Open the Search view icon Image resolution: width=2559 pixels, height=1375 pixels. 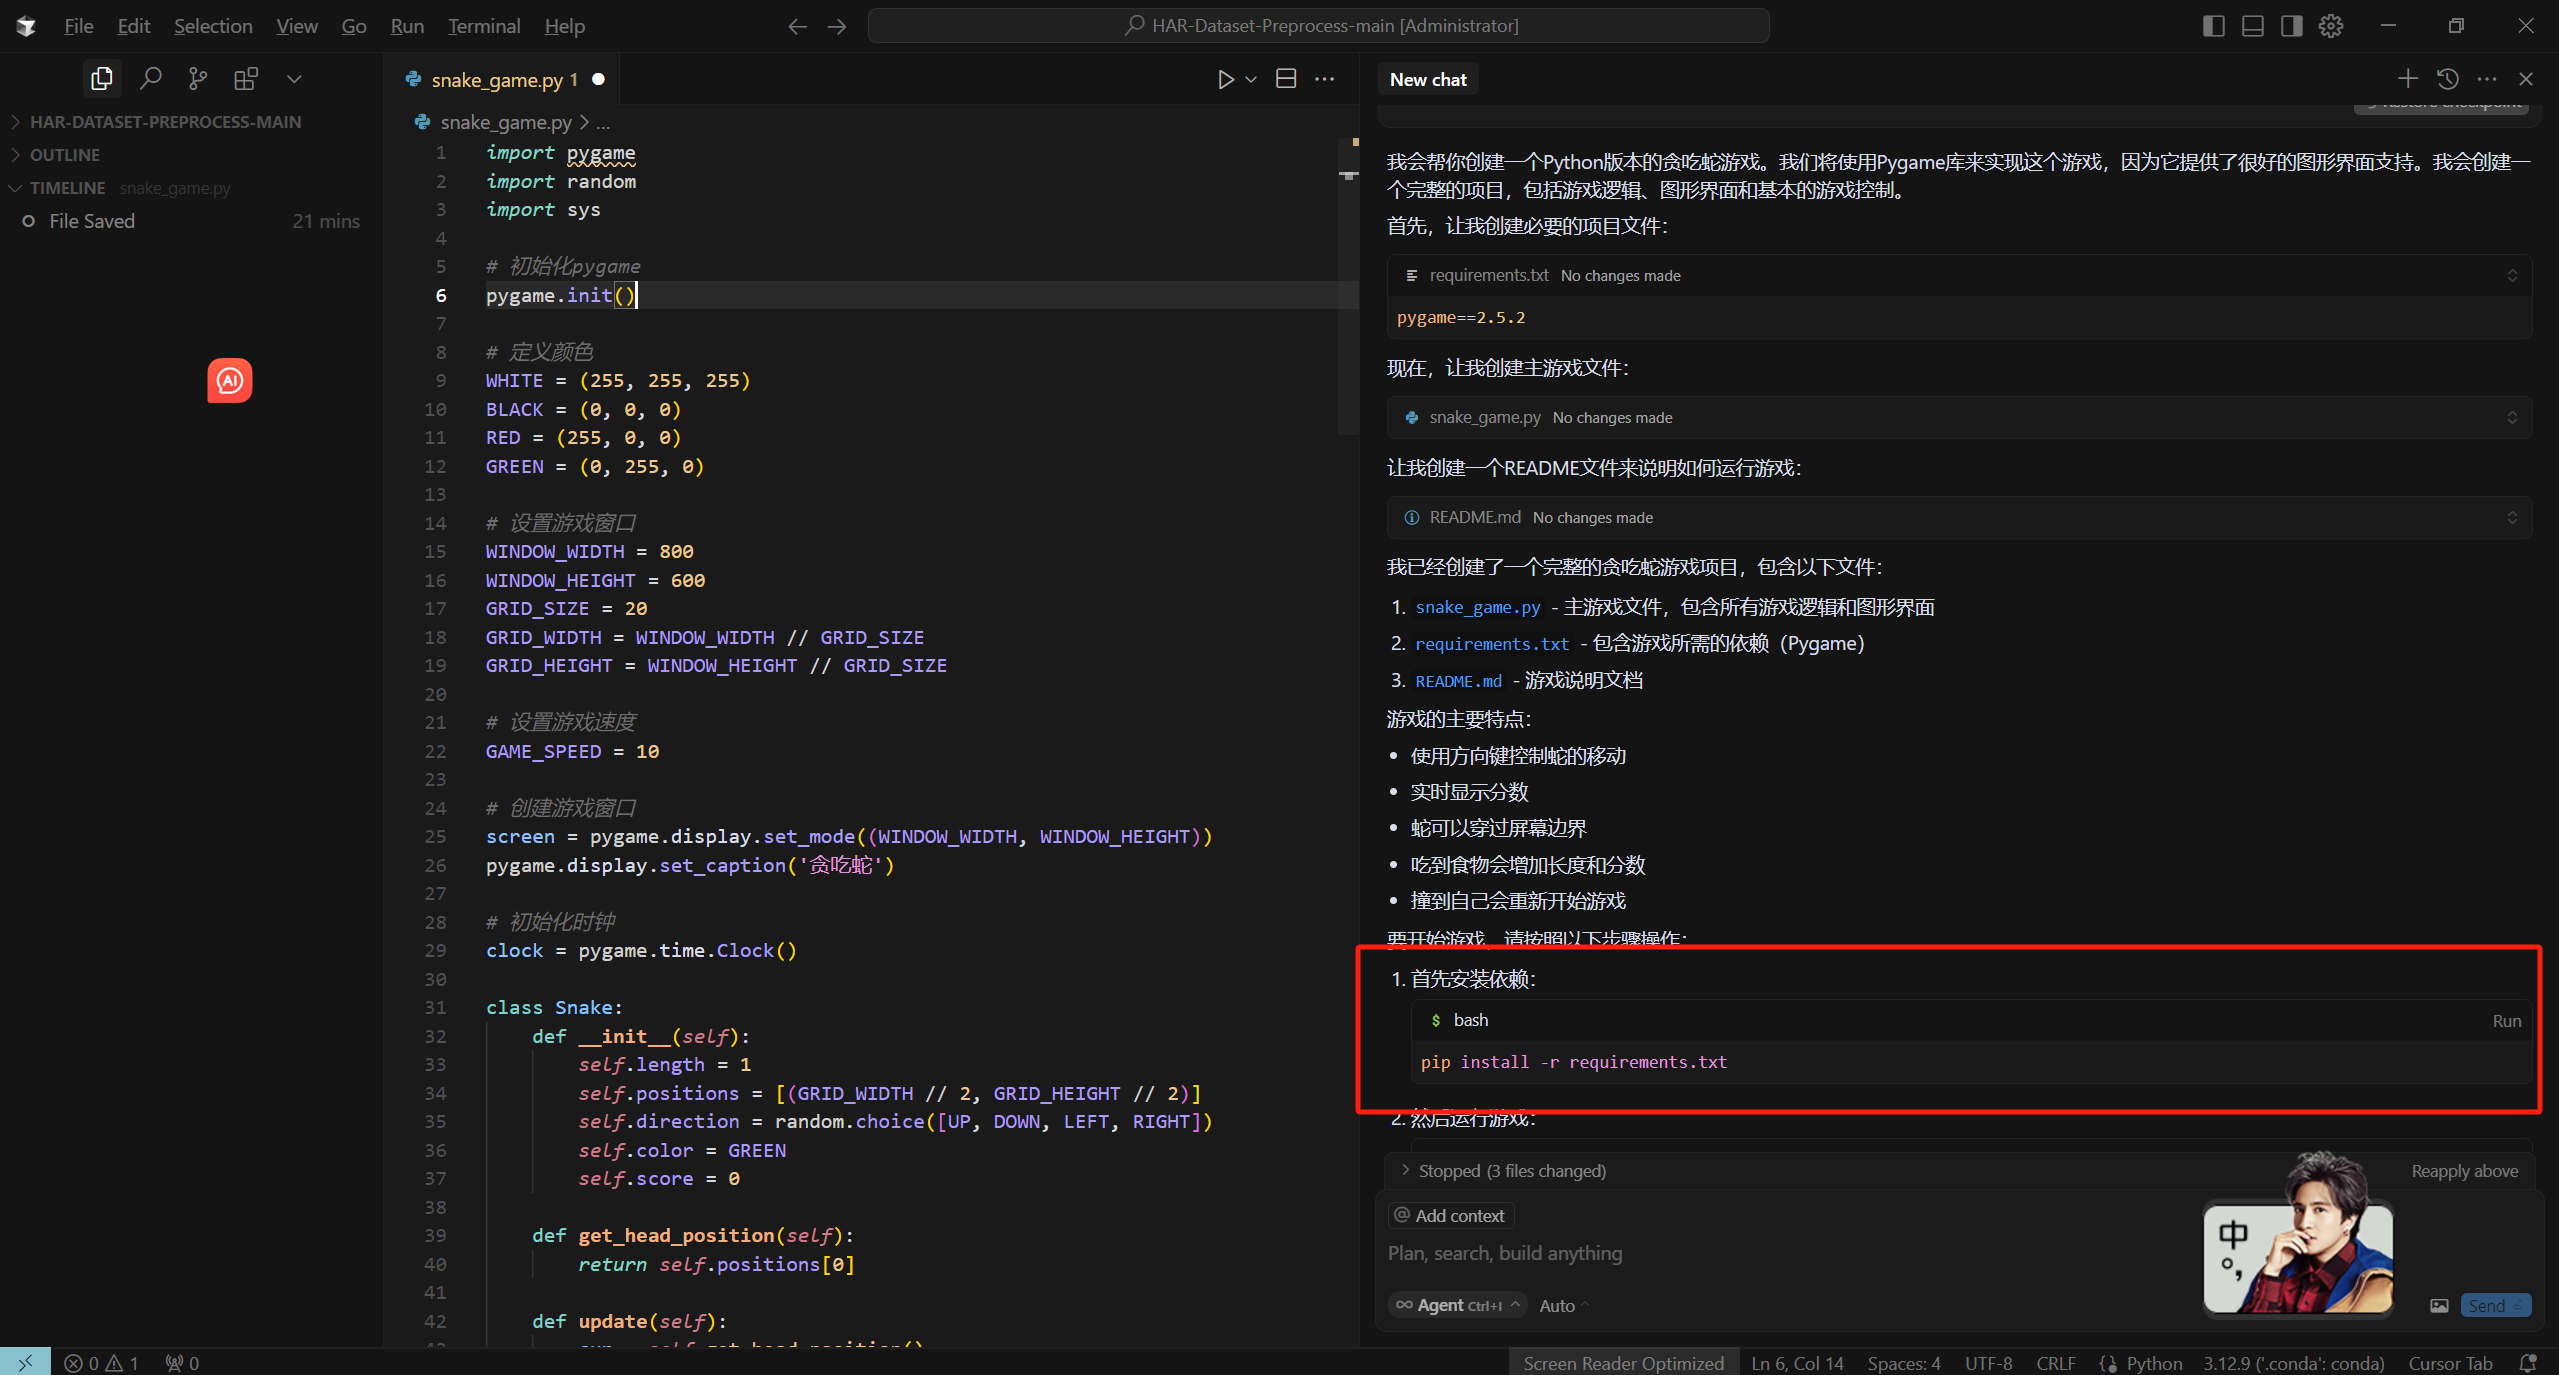150,78
